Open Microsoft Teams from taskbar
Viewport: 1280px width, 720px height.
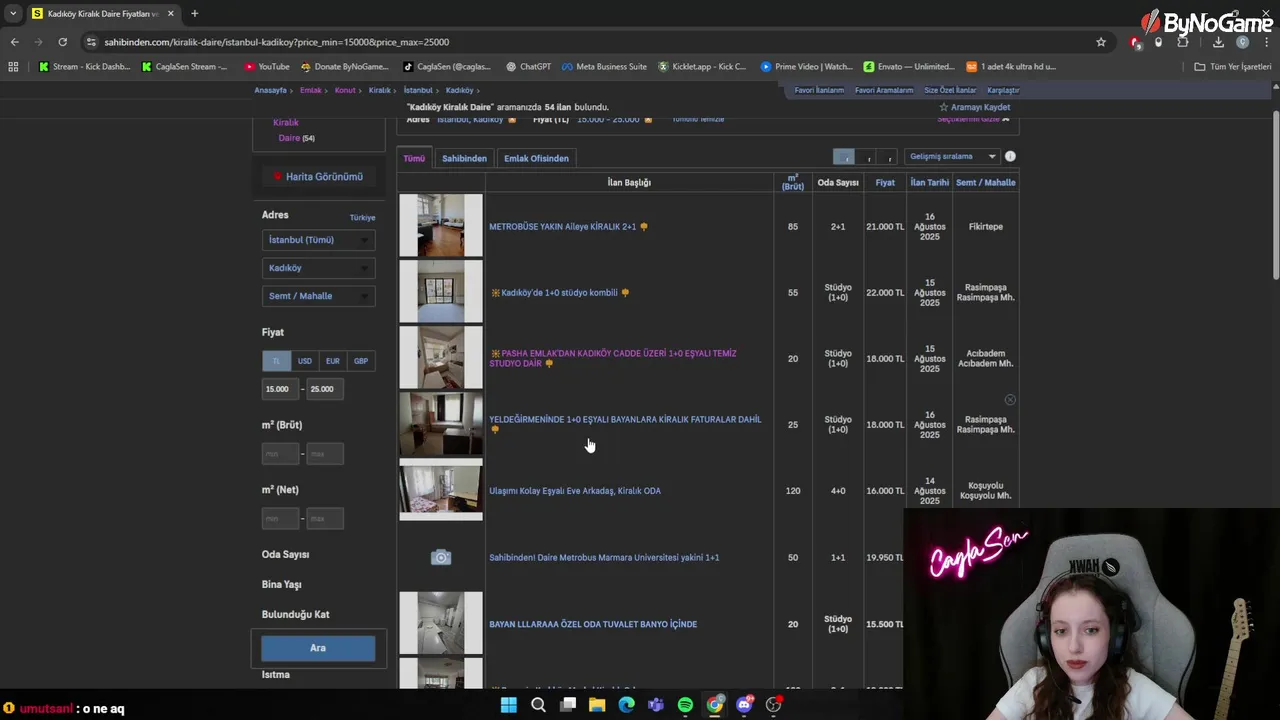656,705
